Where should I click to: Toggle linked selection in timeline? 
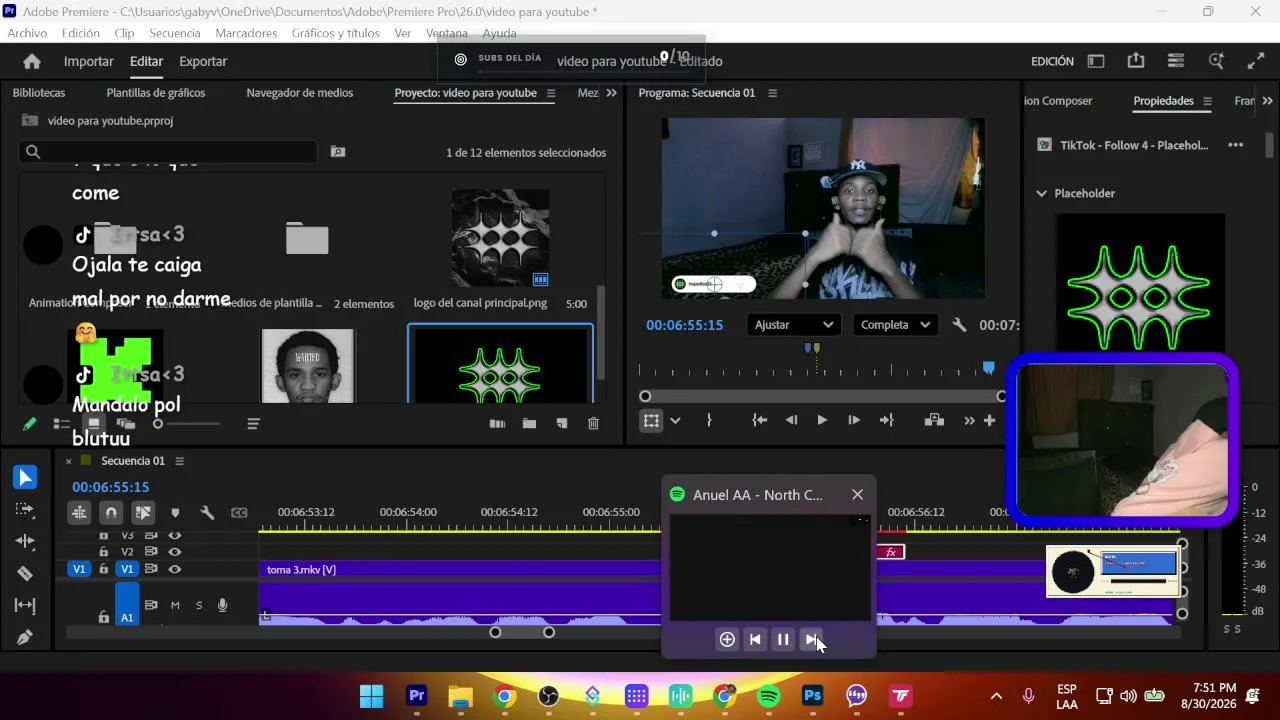tap(143, 513)
